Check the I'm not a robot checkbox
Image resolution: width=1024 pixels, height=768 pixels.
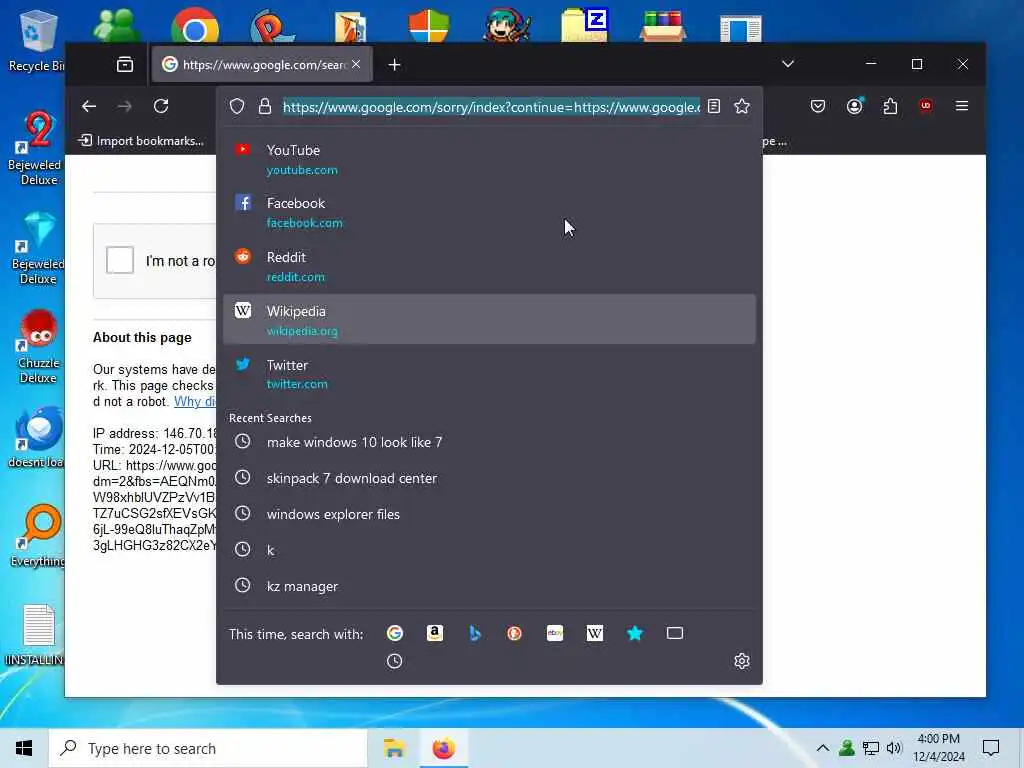tap(120, 260)
